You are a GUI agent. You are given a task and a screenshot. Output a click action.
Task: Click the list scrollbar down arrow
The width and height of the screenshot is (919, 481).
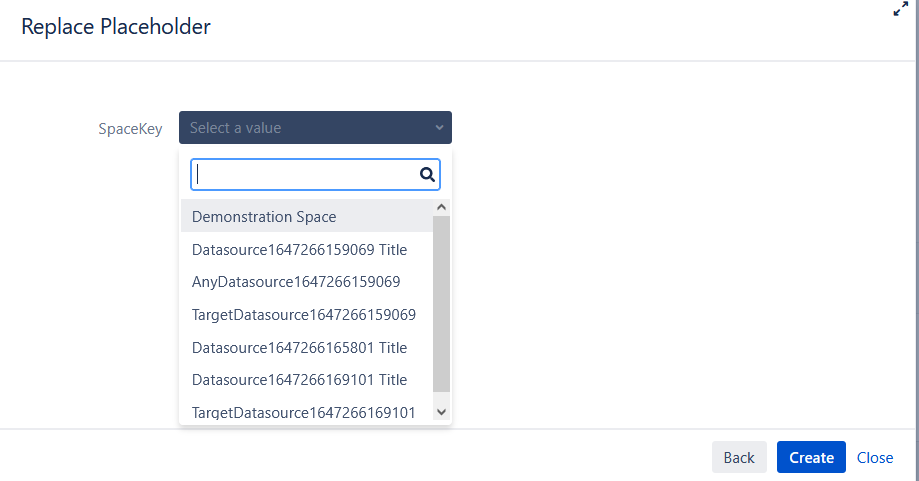click(441, 411)
